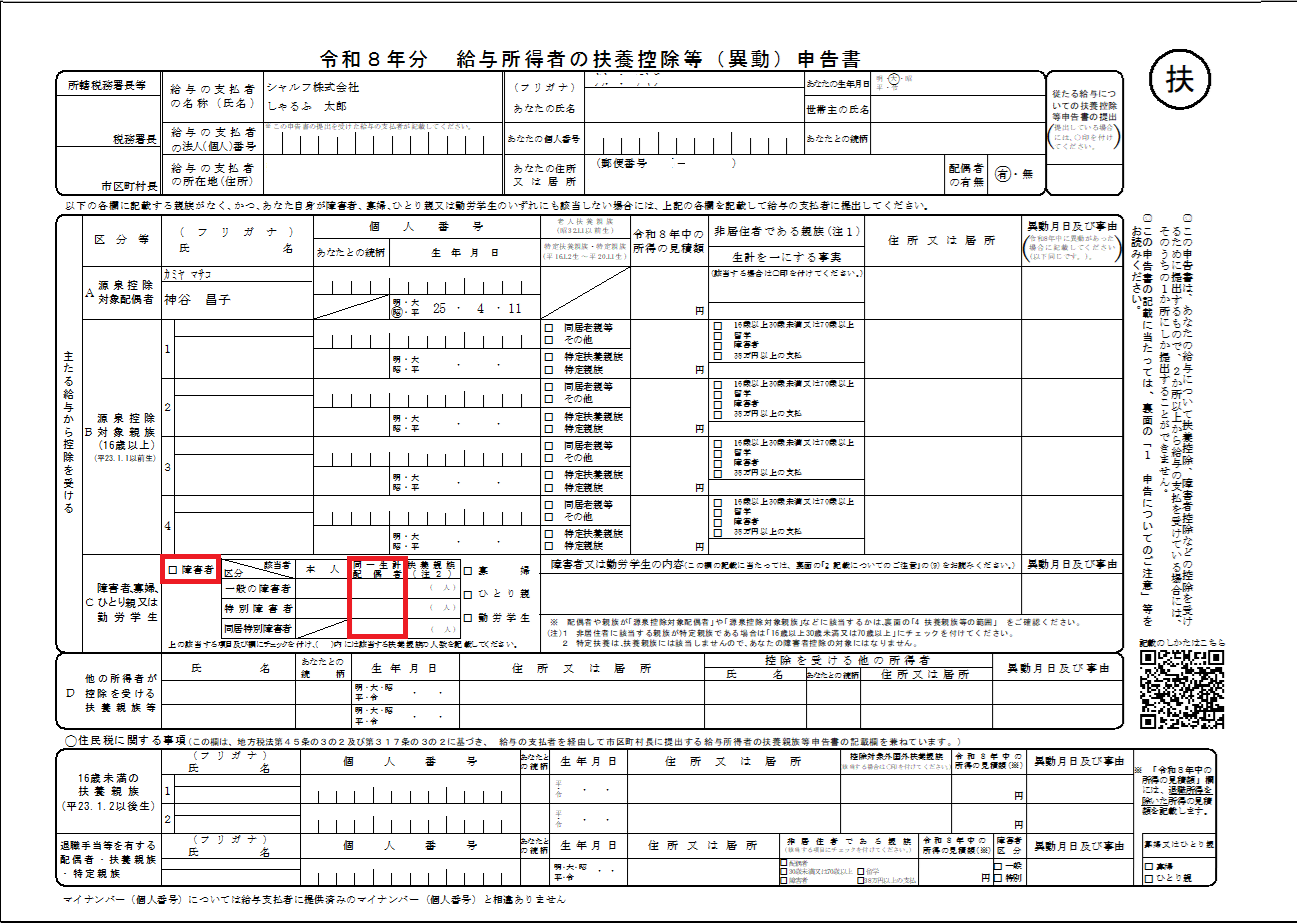Viewport: 1297px width, 923px height.
Task: Check 同居老親等 for dependent row 1
Action: (549, 328)
